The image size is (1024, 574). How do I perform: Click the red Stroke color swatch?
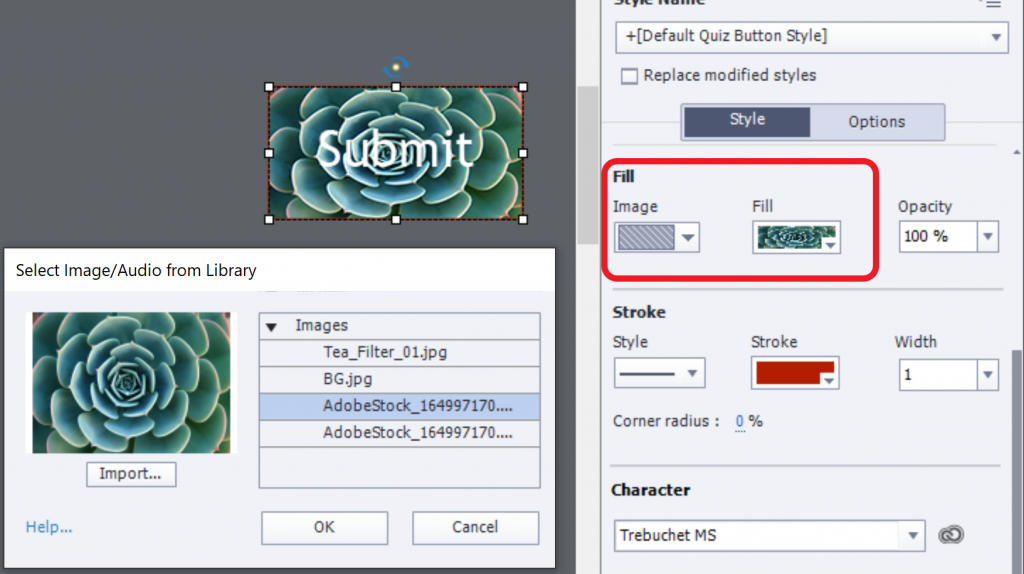tap(795, 374)
